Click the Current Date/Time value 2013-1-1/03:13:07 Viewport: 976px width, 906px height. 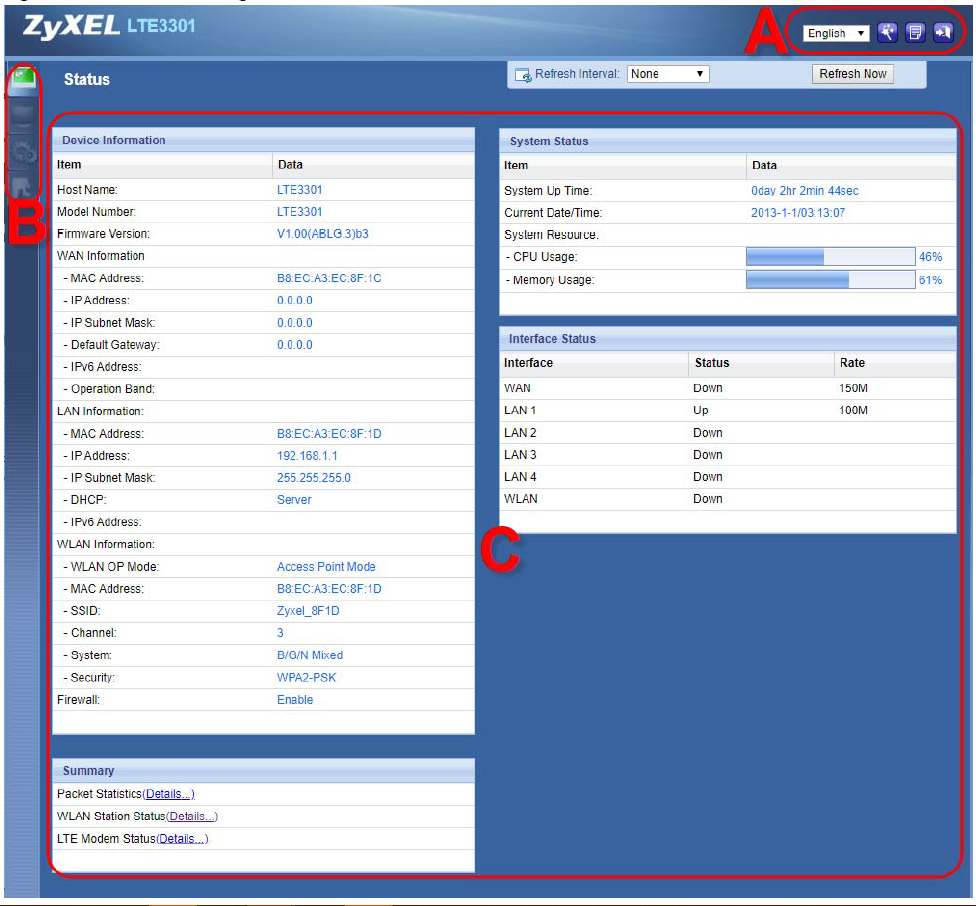[x=798, y=213]
